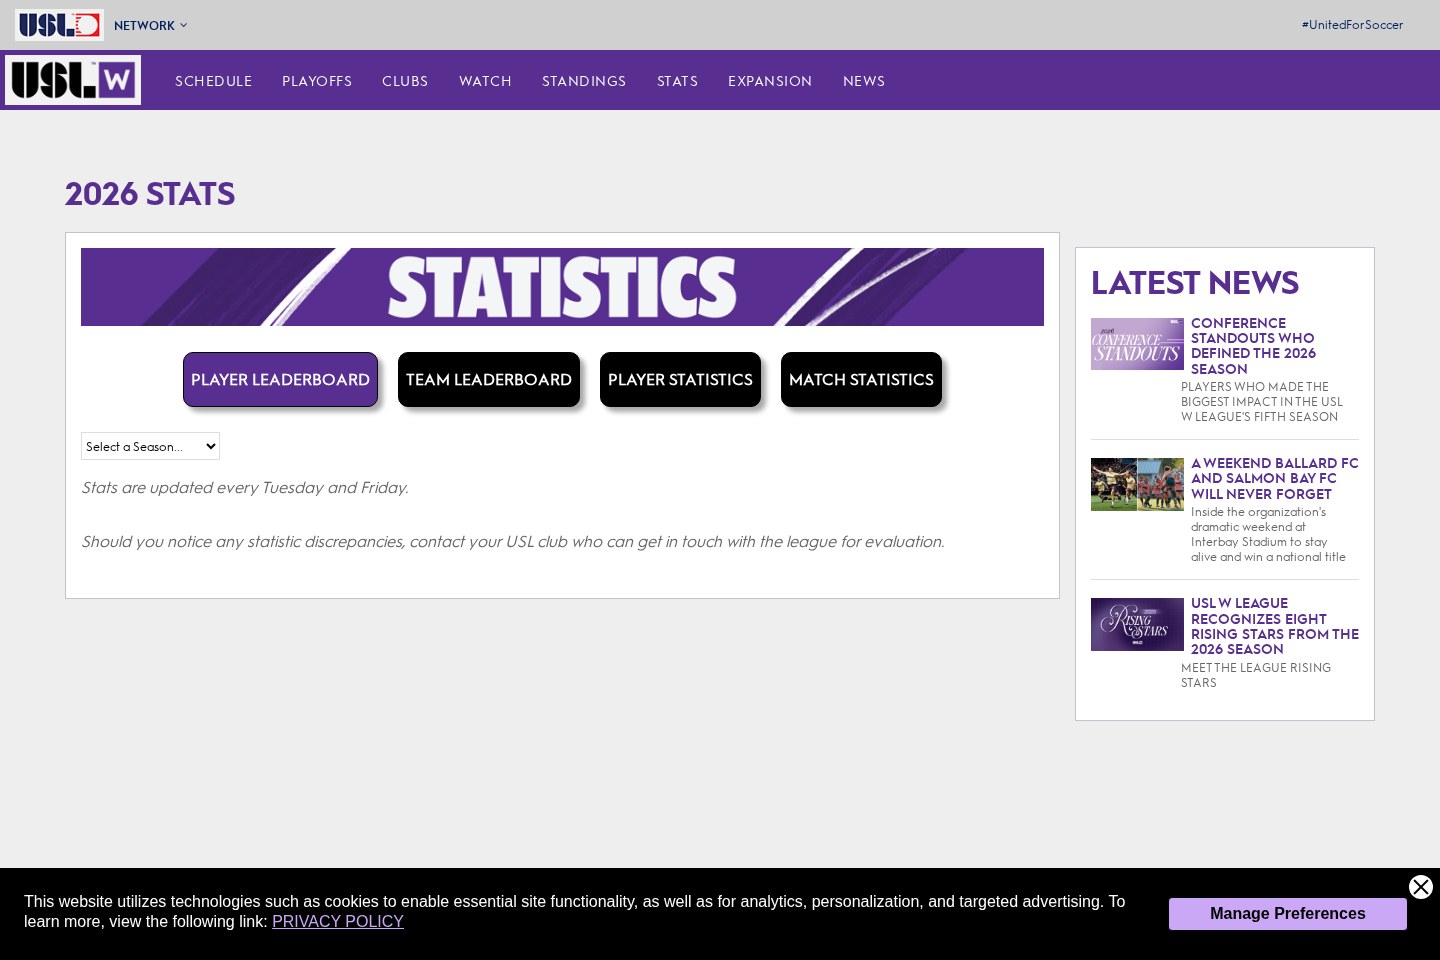
Task: Click the 'Latest News' heading
Action: (1195, 283)
